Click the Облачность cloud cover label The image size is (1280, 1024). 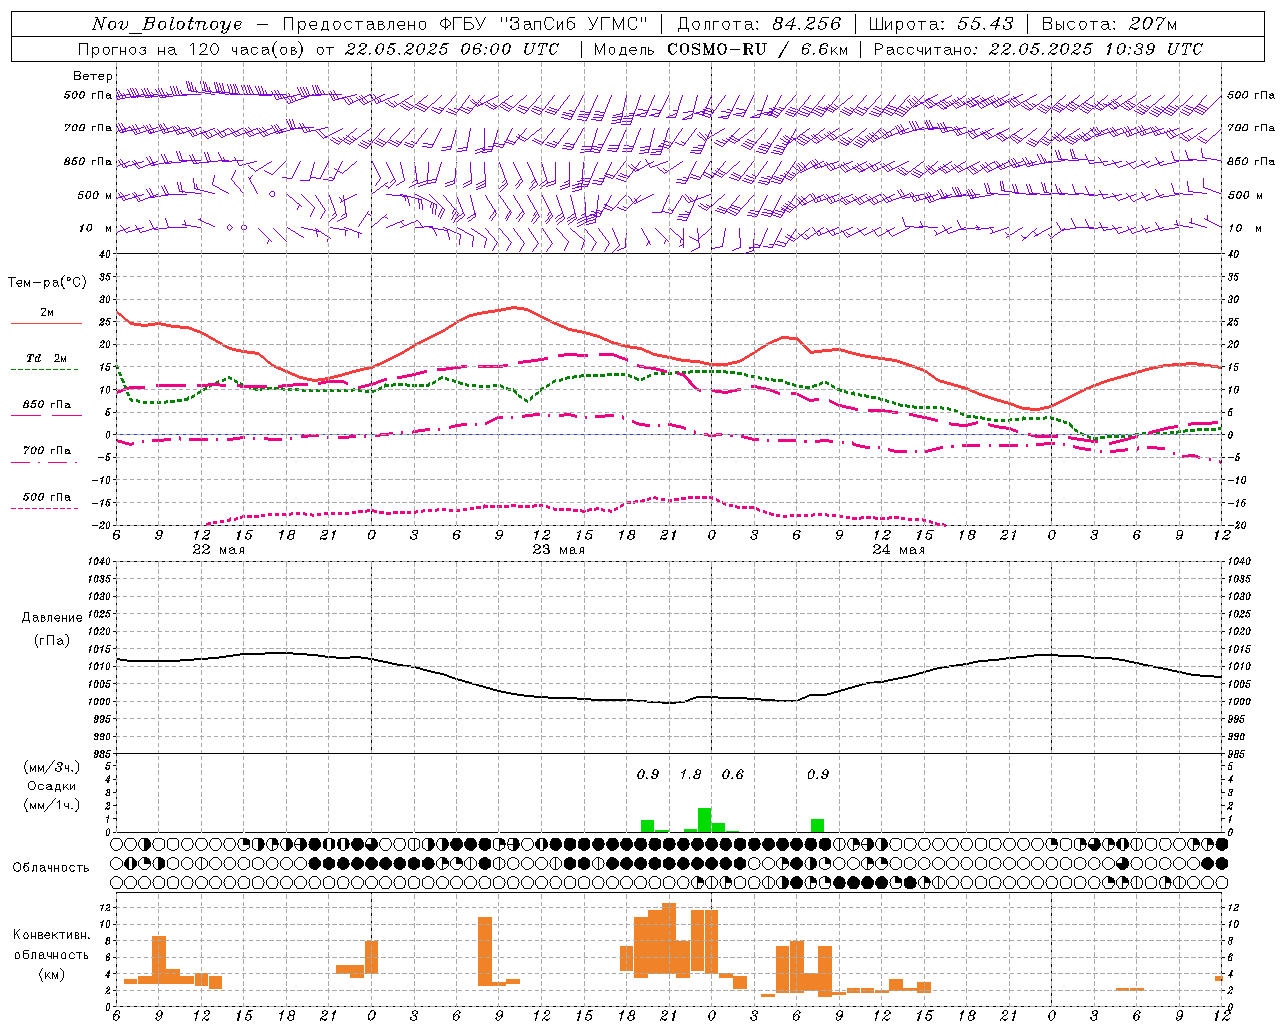50,868
